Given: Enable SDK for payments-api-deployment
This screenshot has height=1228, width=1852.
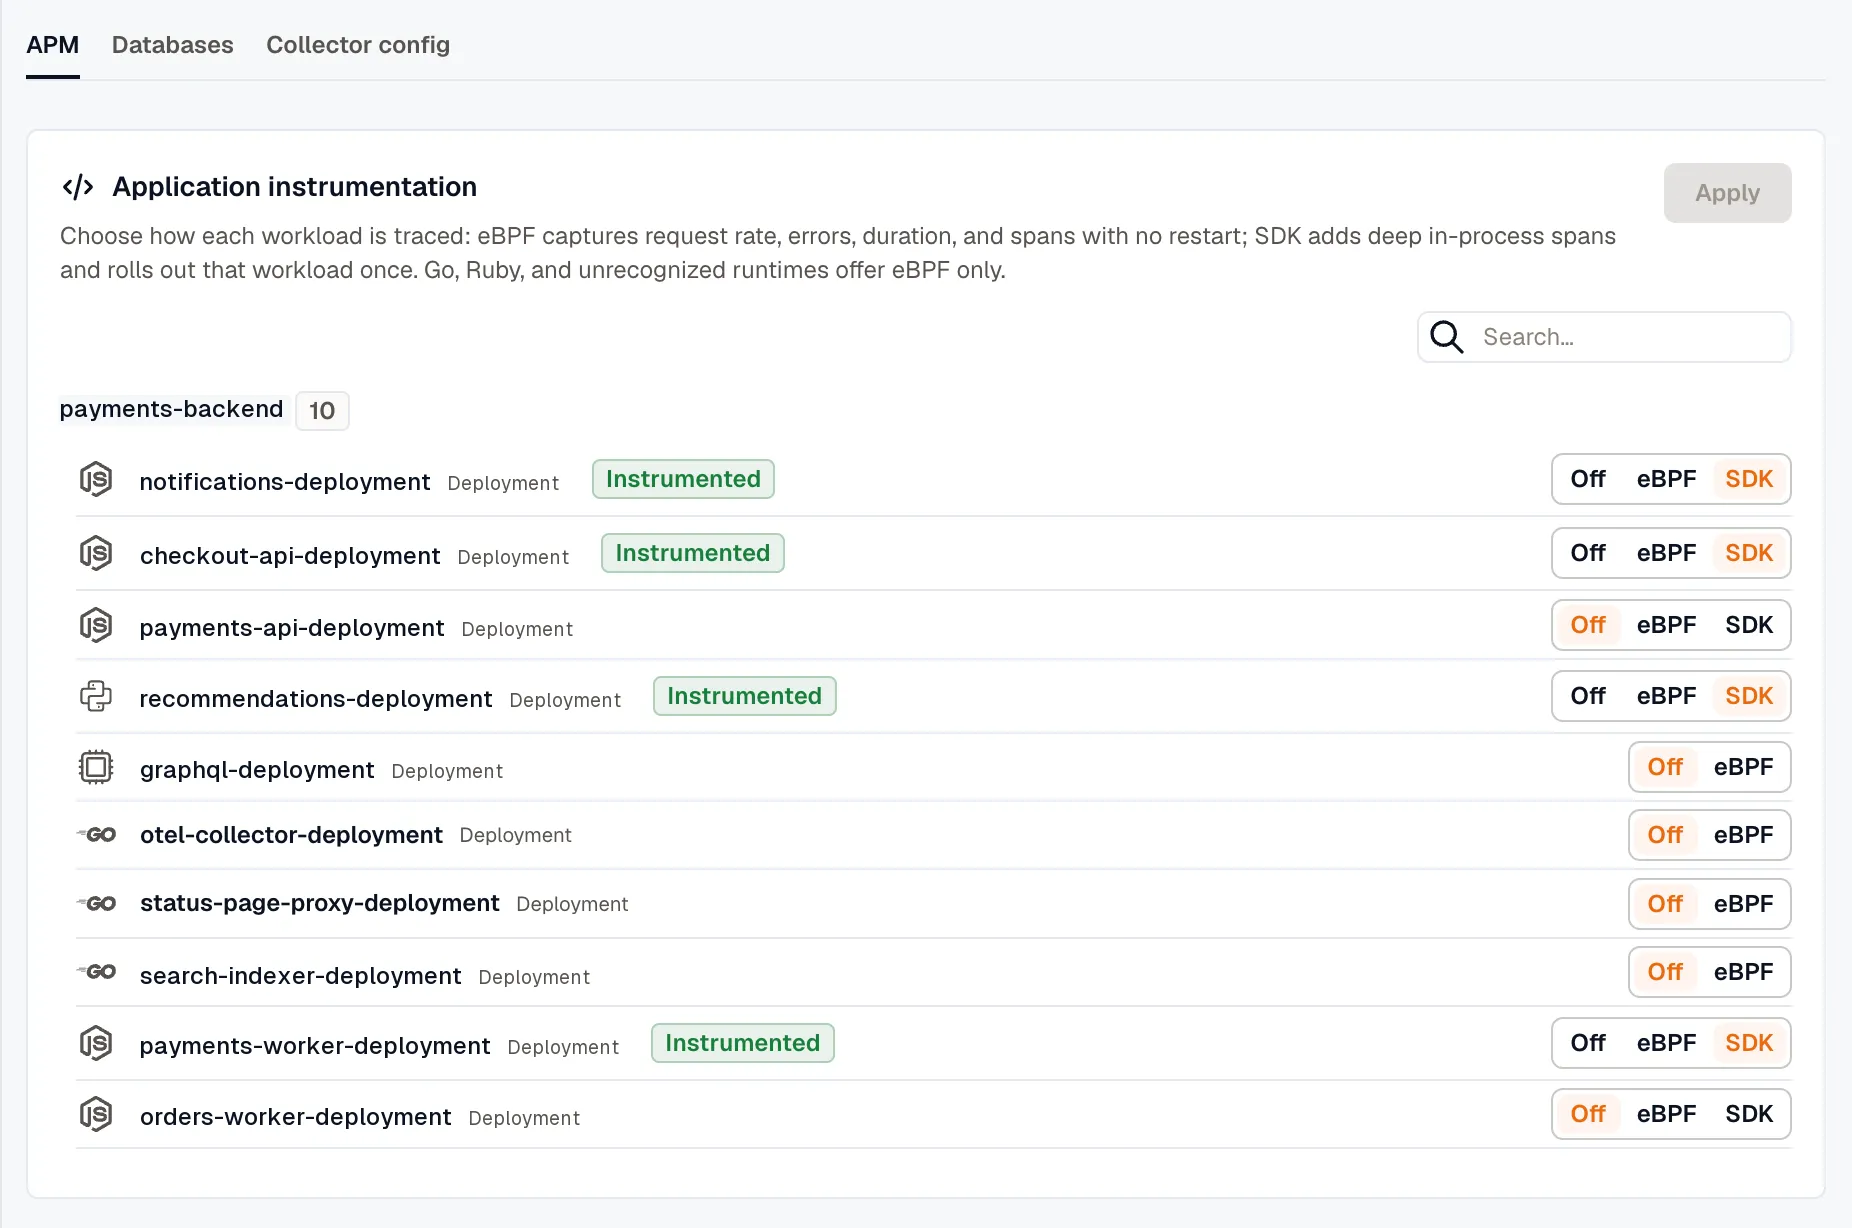Looking at the screenshot, I should pos(1749,625).
